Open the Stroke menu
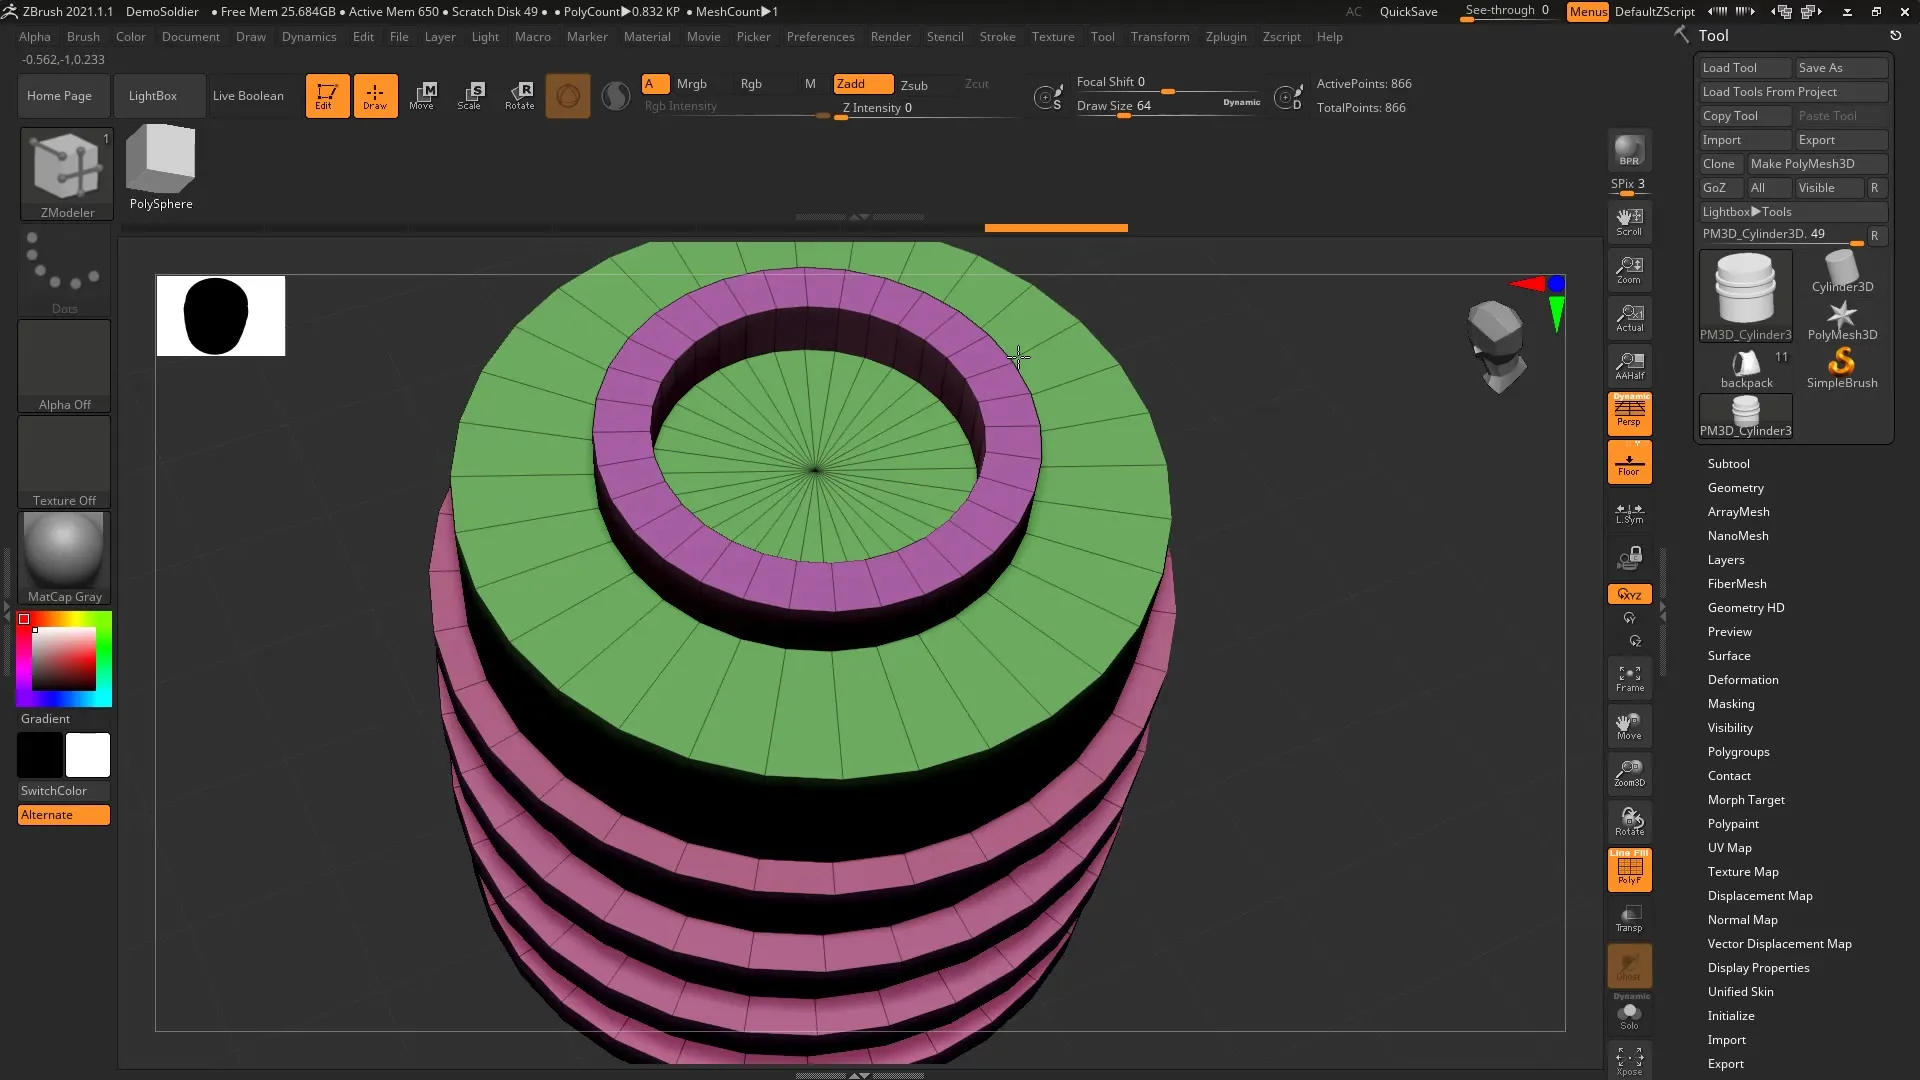The image size is (1920, 1080). [997, 37]
